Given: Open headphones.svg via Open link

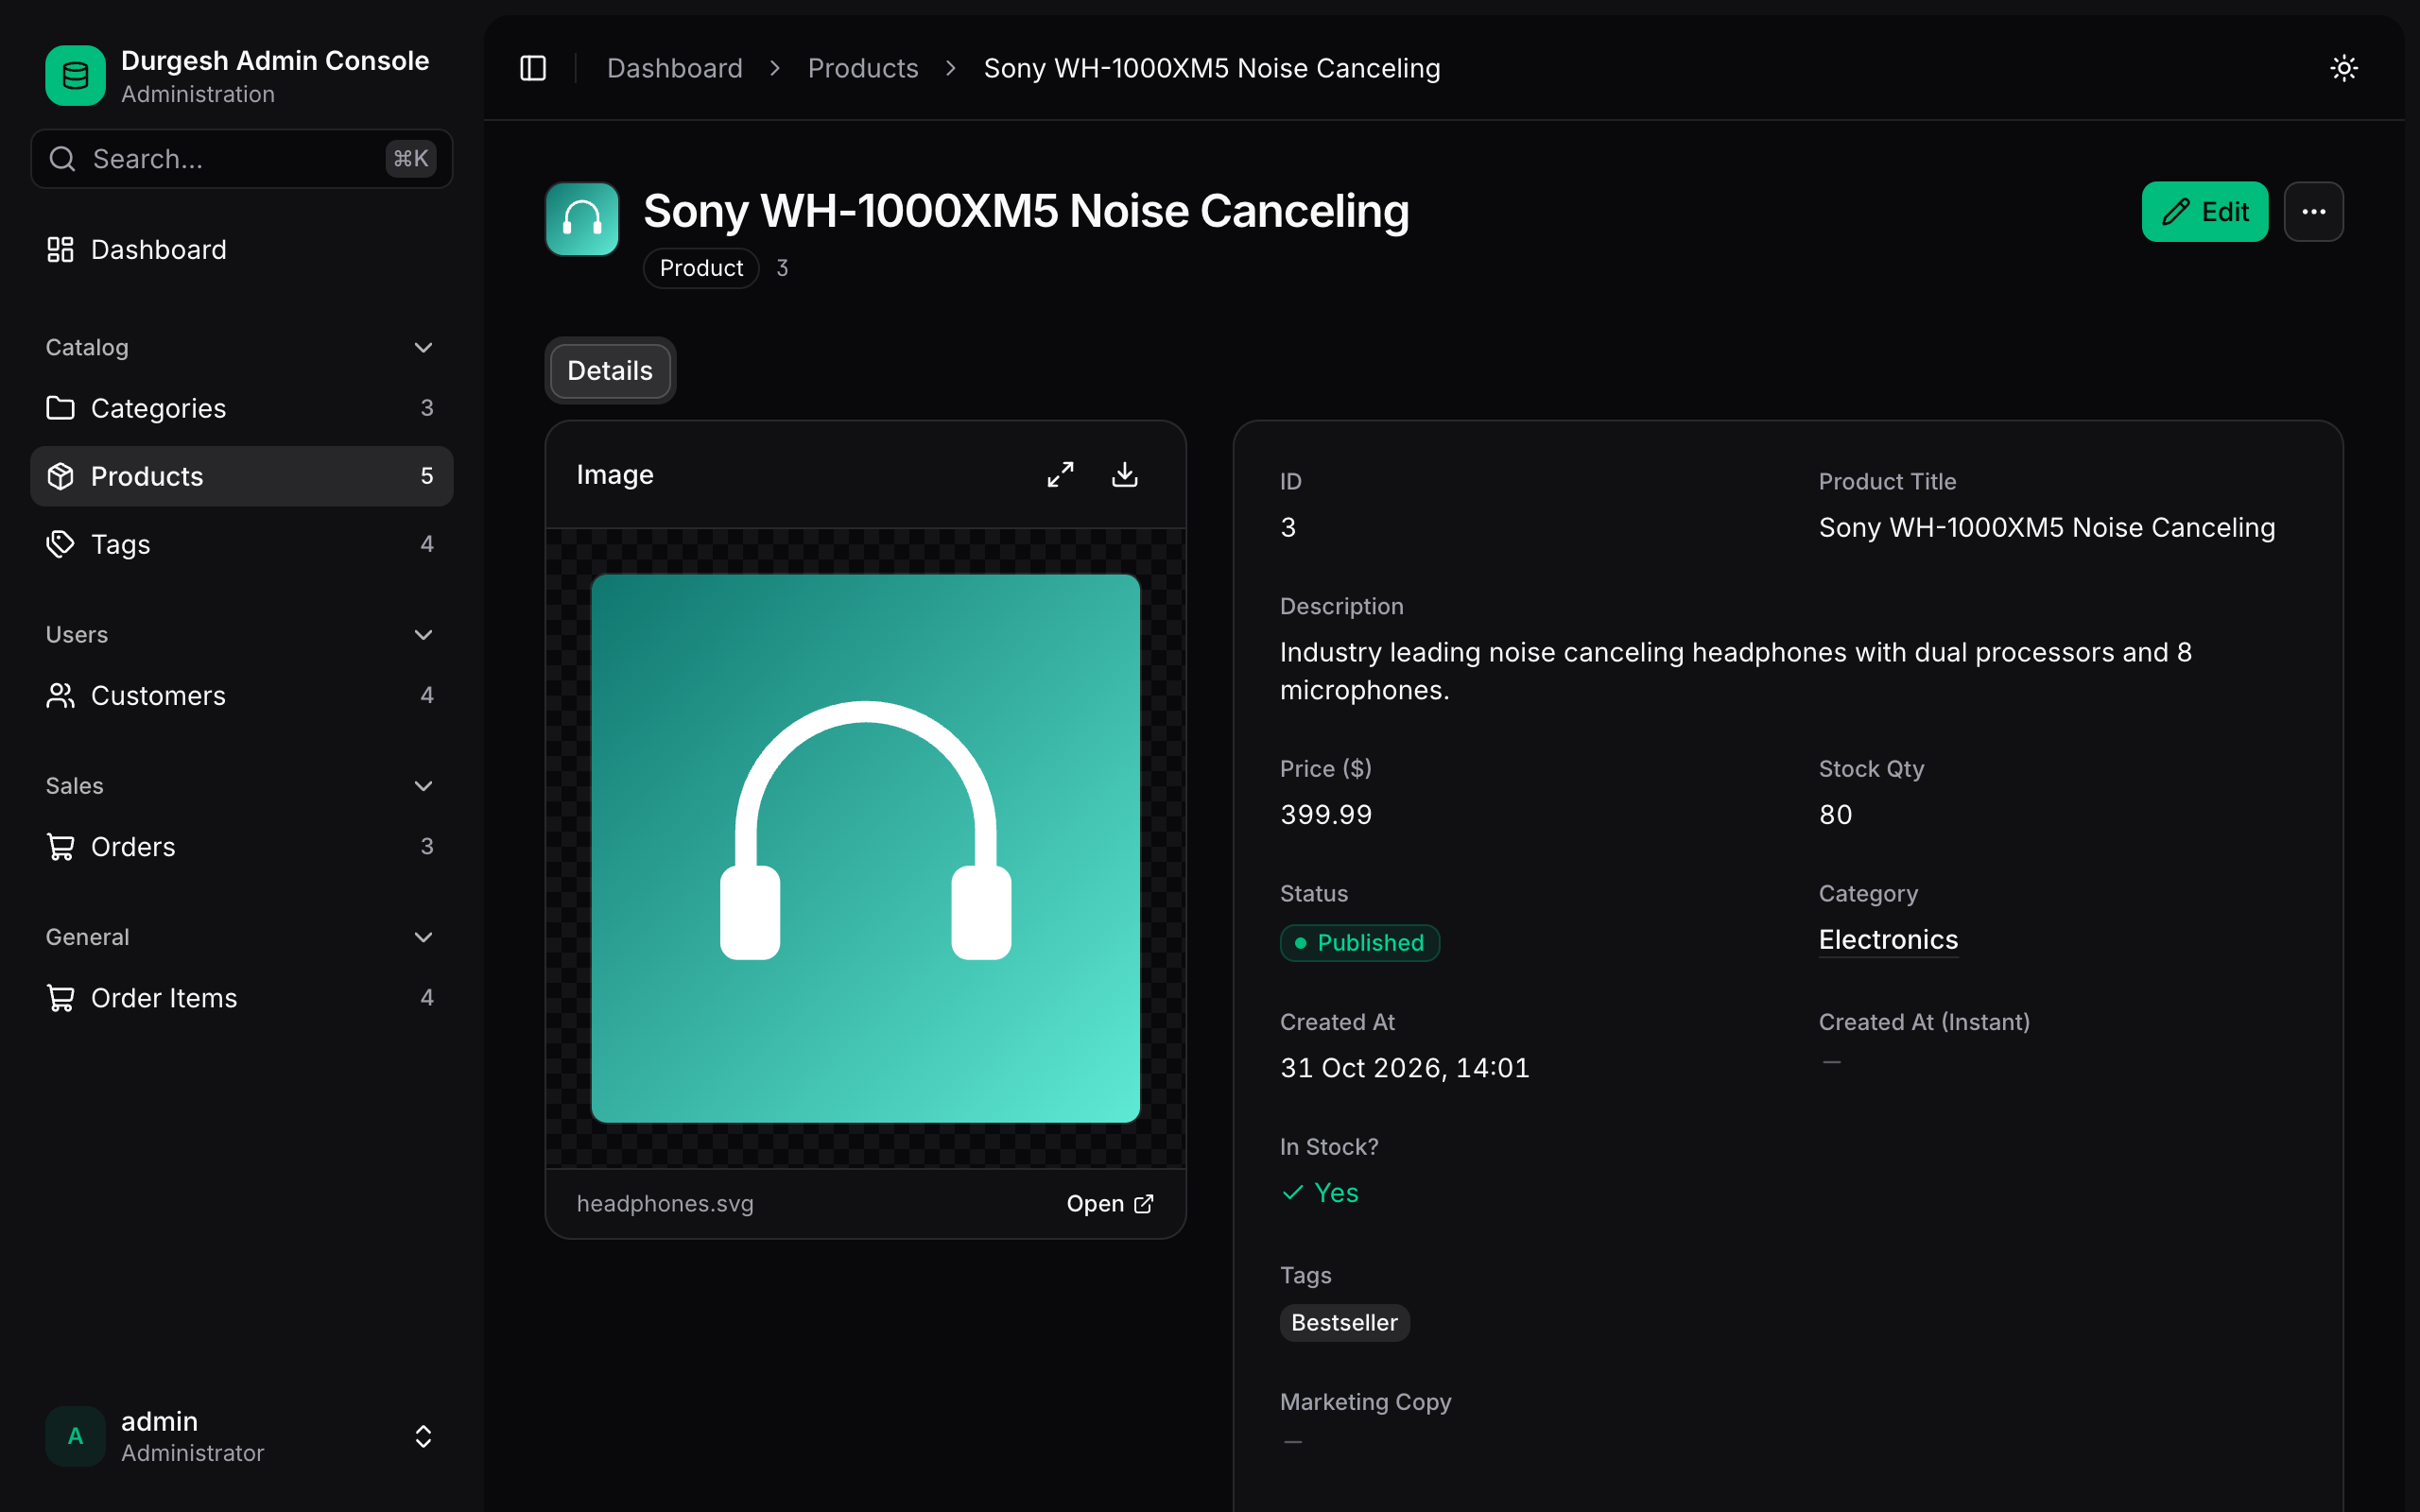Looking at the screenshot, I should pyautogui.click(x=1110, y=1204).
